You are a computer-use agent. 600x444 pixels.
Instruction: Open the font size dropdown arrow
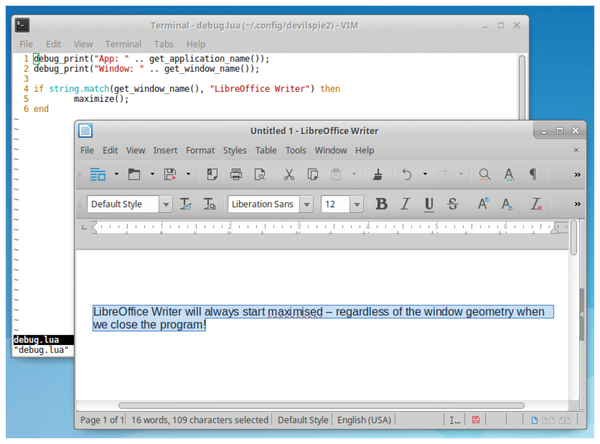pyautogui.click(x=357, y=204)
